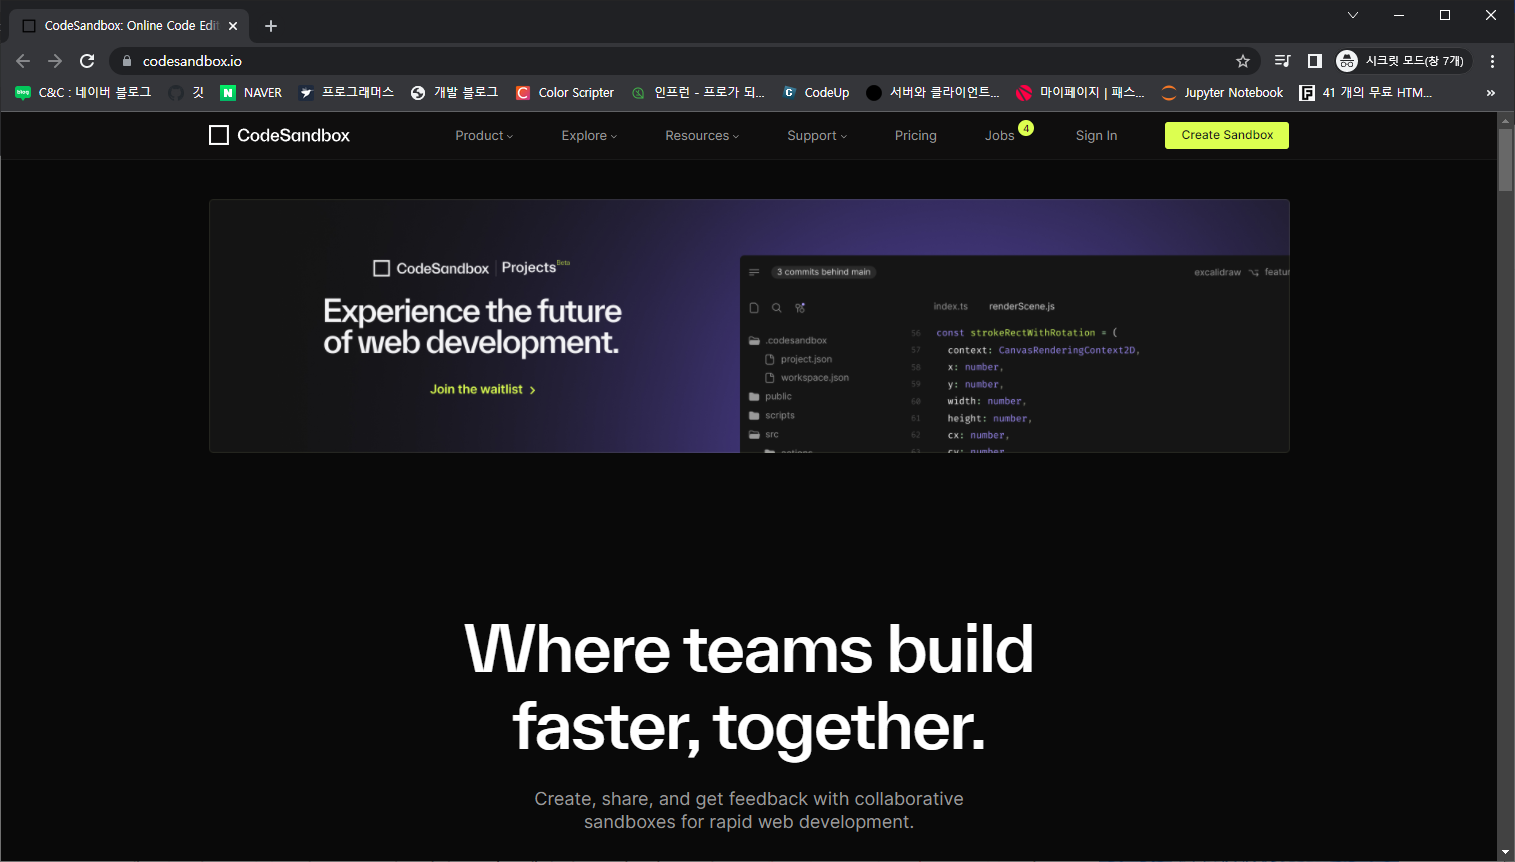Open the Color Scripter bookmark
Image resolution: width=1515 pixels, height=862 pixels.
point(565,92)
